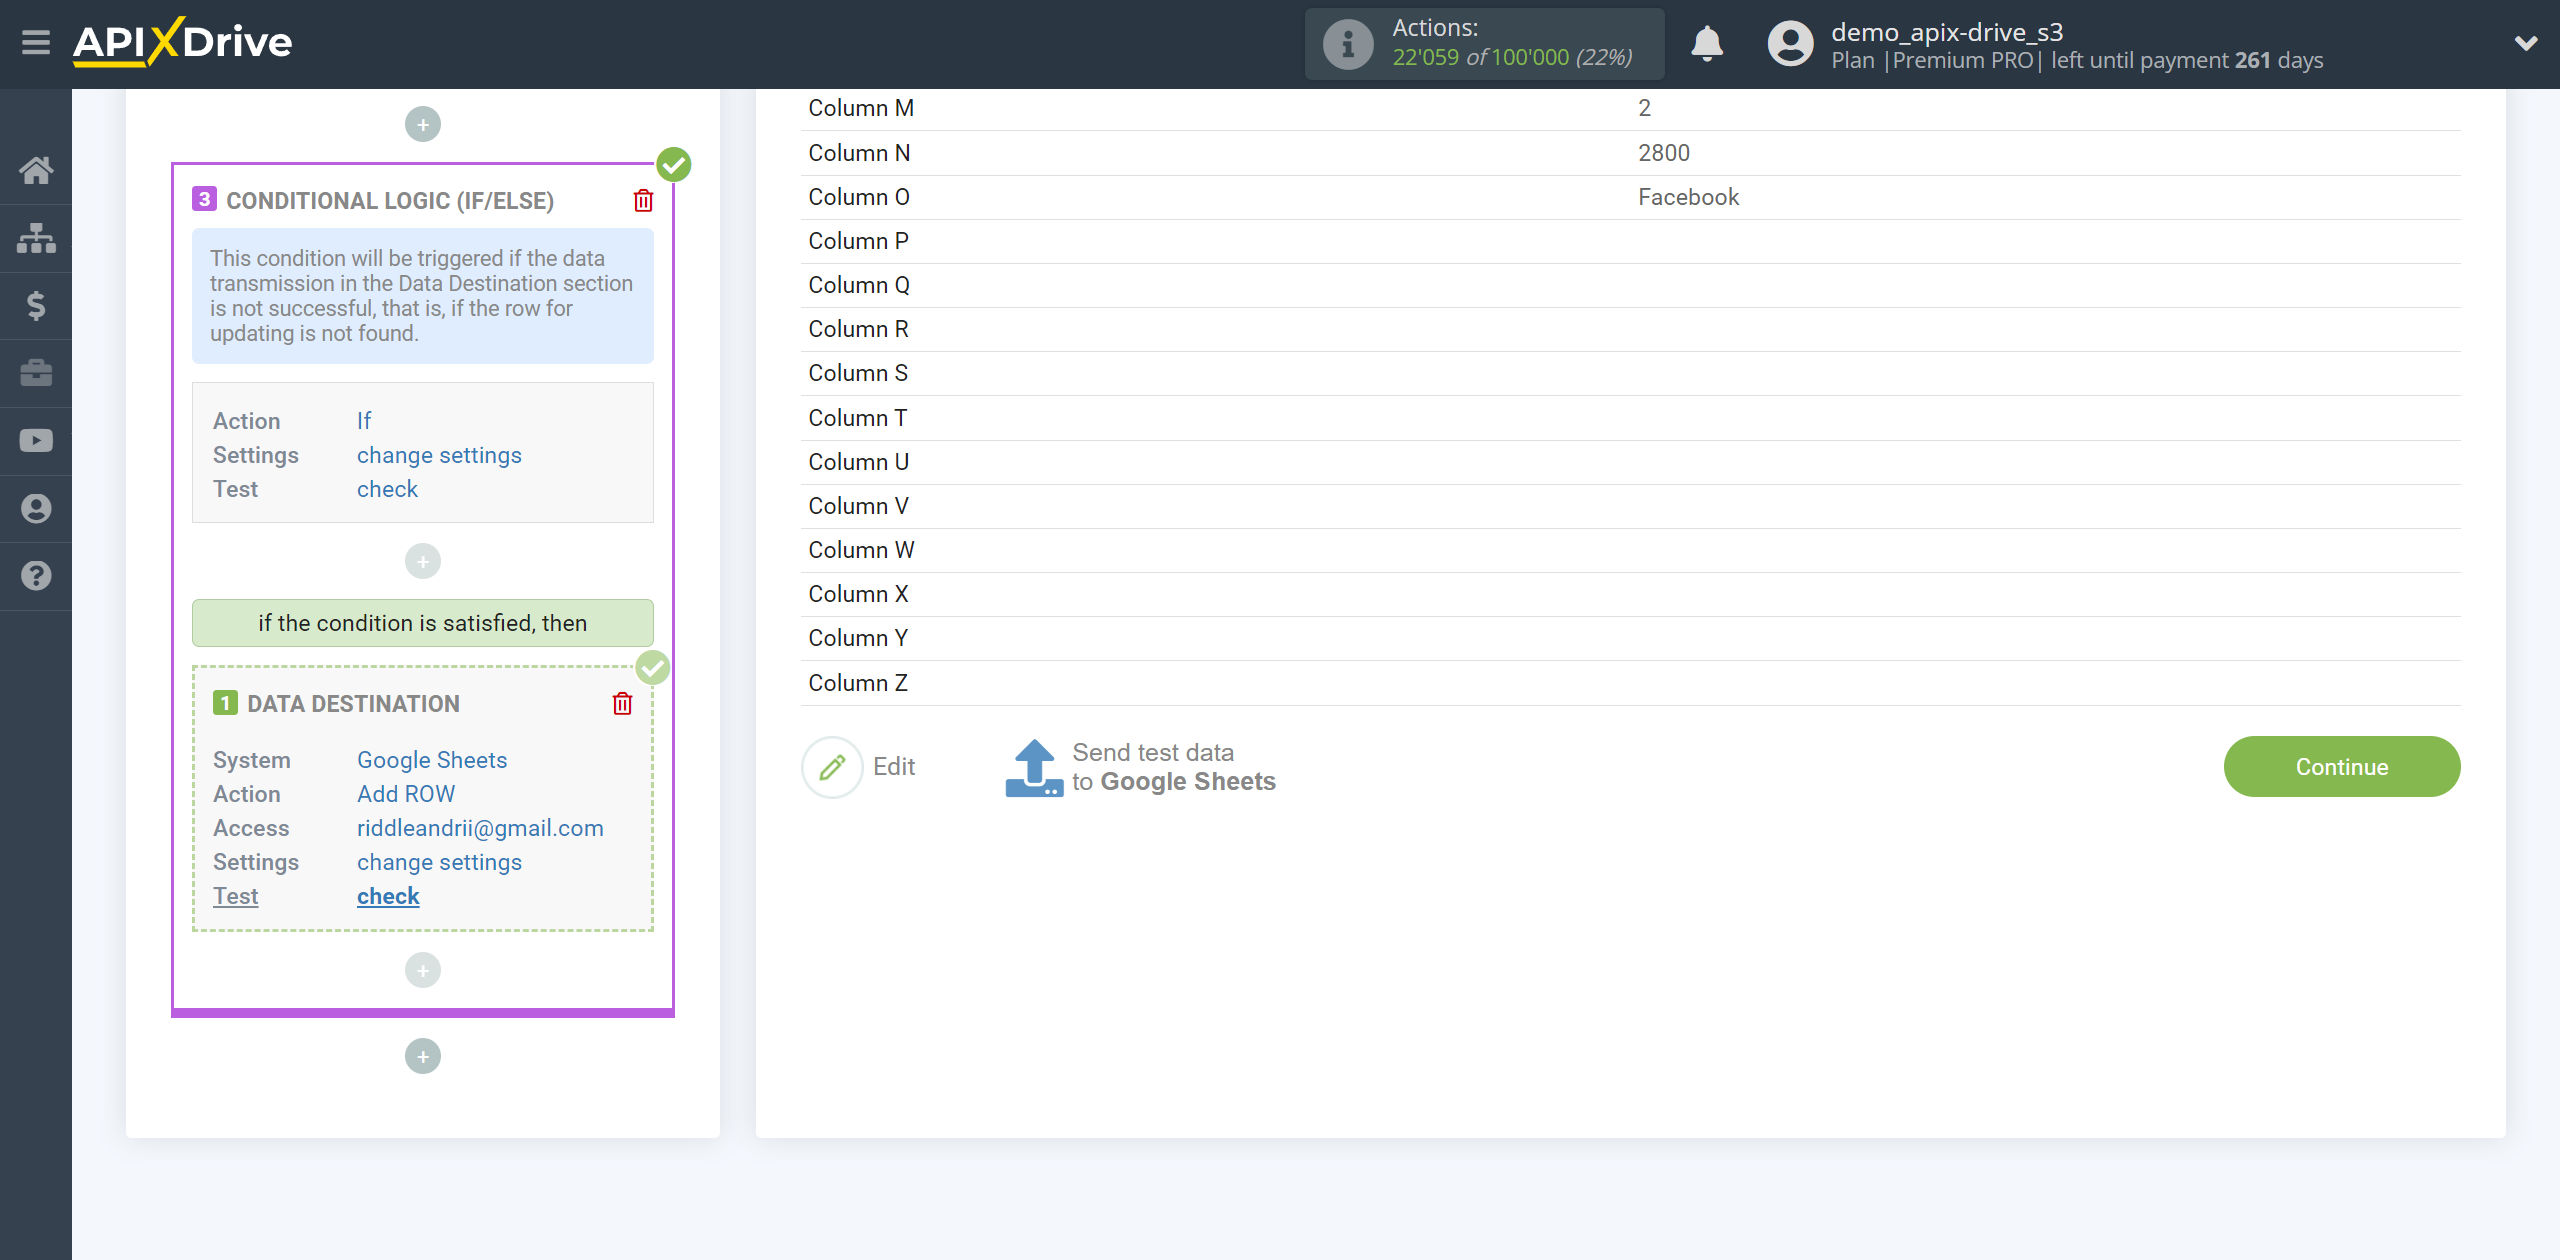Viewport: 2560px width, 1260px height.
Task: Add step below Data Destination block
Action: 423,970
